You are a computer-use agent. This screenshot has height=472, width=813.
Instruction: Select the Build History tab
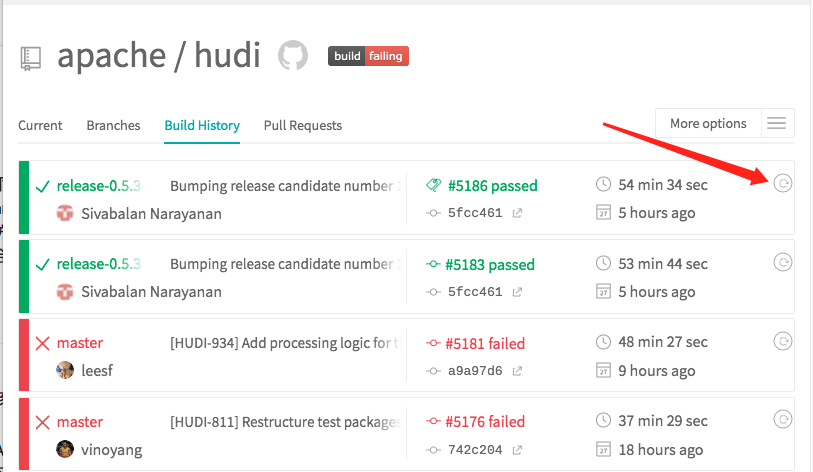point(202,126)
